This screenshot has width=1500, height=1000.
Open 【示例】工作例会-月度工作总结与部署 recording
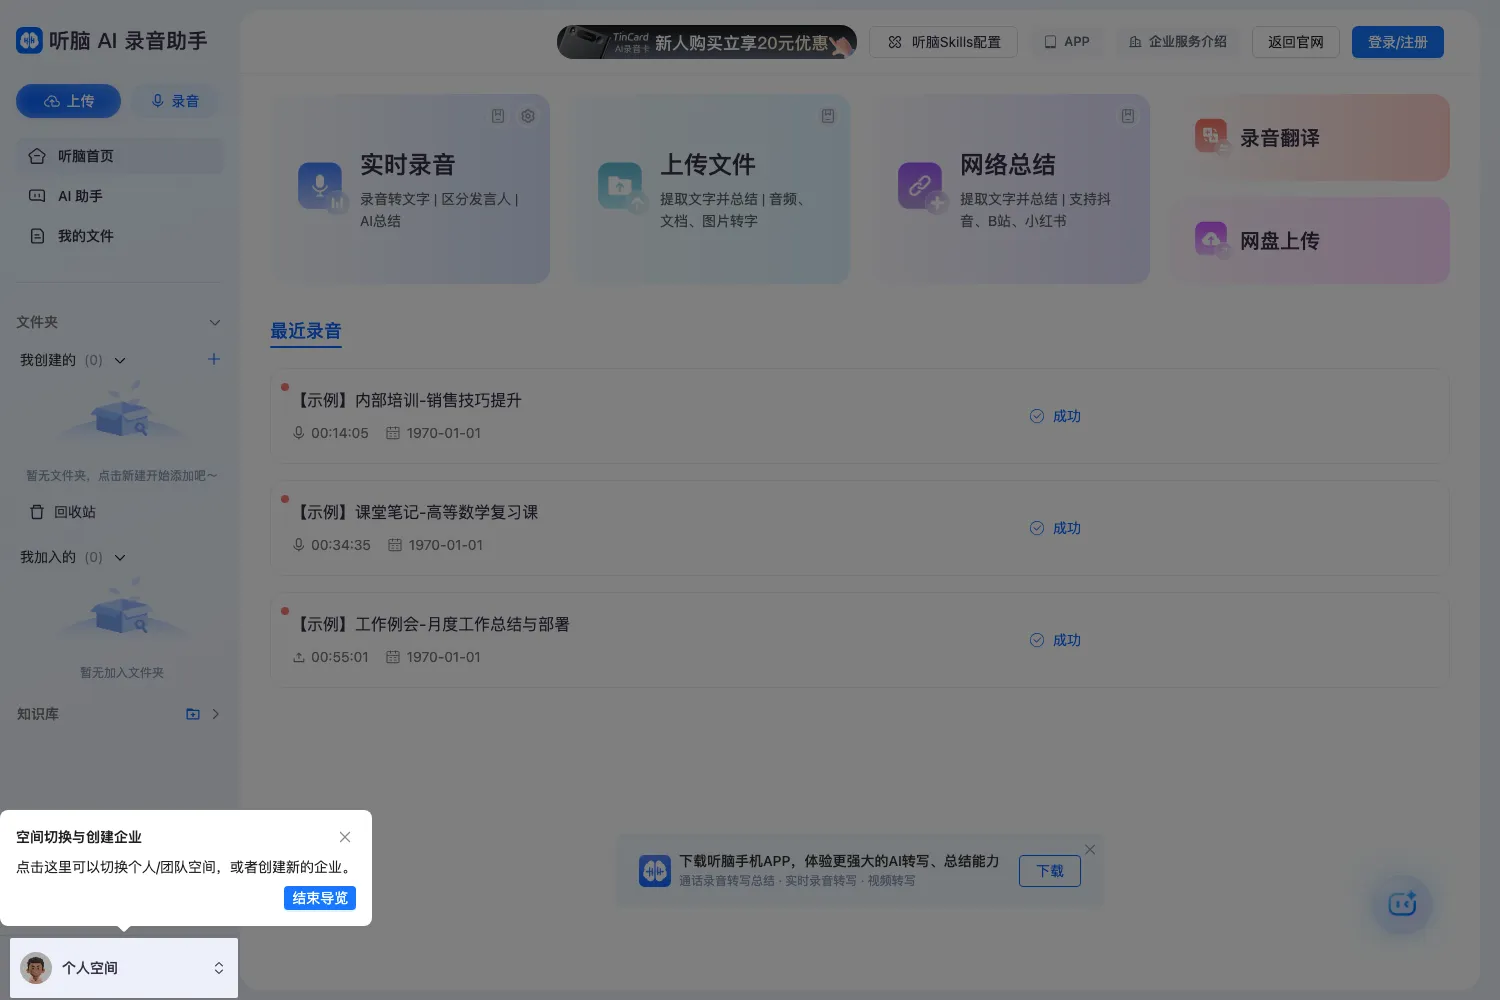point(860,640)
